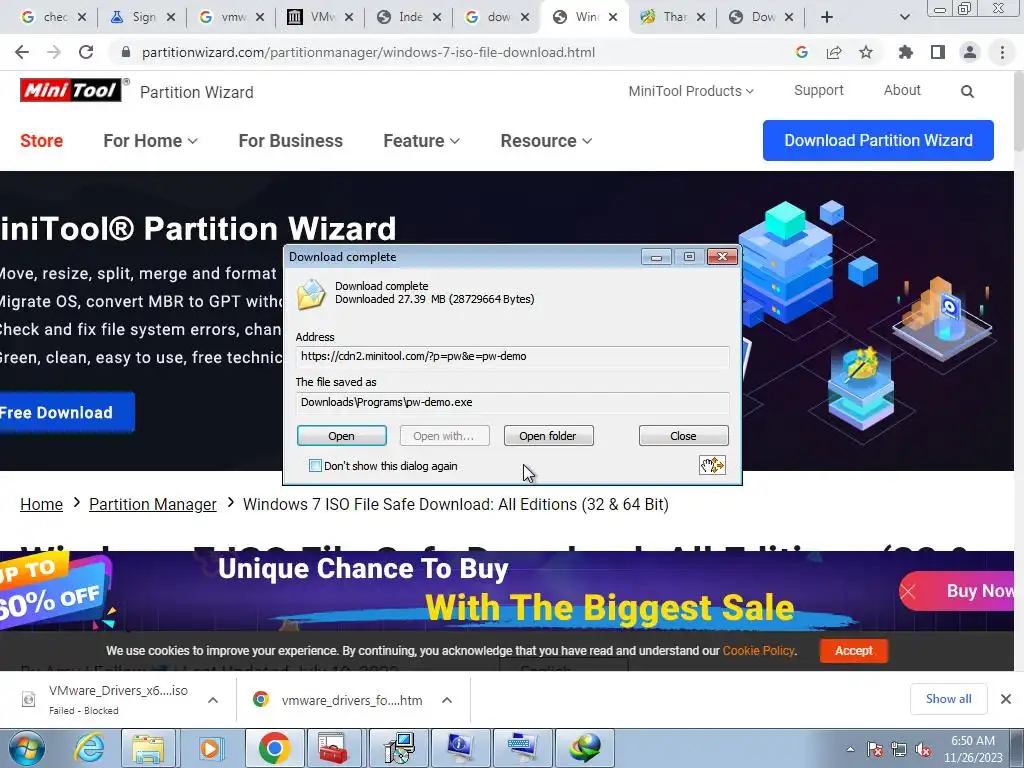Accept the cookie notice
Image resolution: width=1024 pixels, height=768 pixels.
click(x=854, y=650)
